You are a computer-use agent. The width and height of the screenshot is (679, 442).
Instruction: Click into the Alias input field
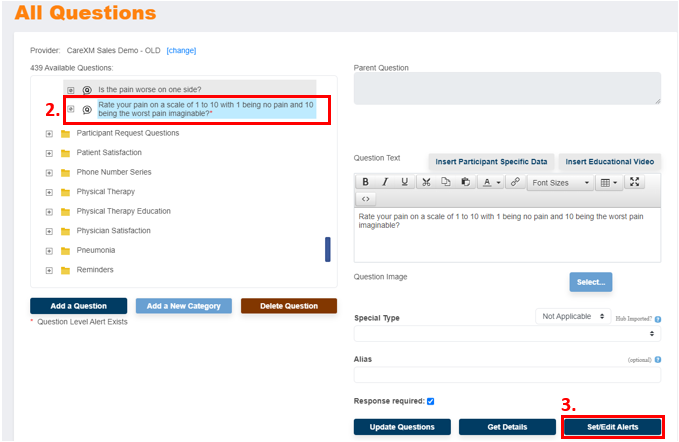(507, 374)
